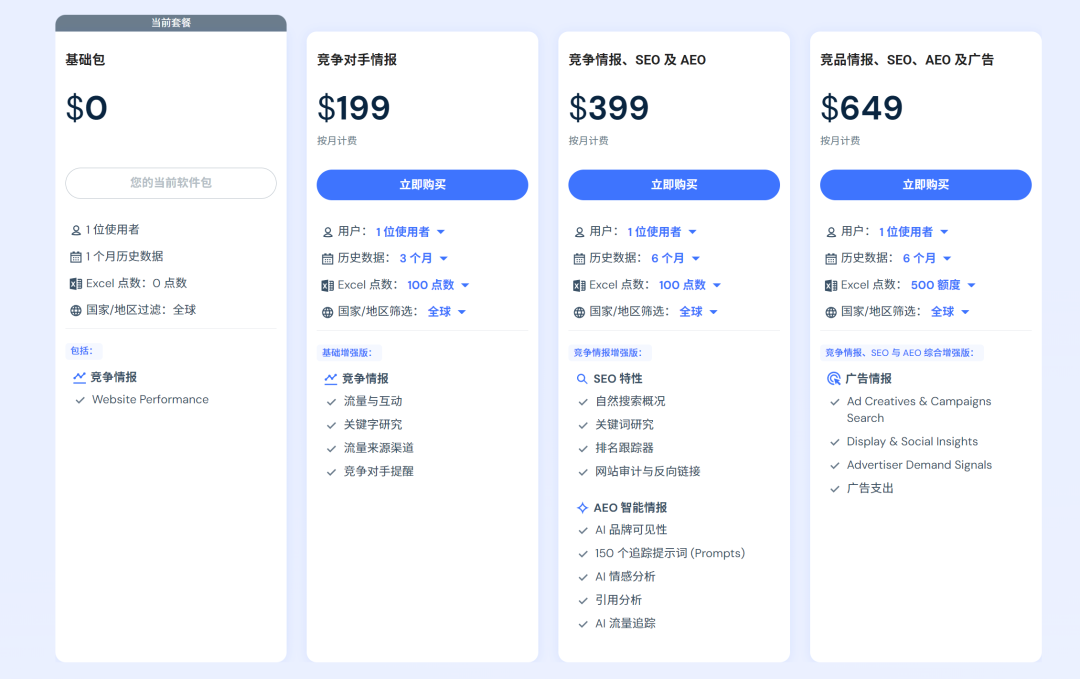Open Excel 点数 dropdown in $199 plan
This screenshot has height=679, width=1080.
click(438, 285)
